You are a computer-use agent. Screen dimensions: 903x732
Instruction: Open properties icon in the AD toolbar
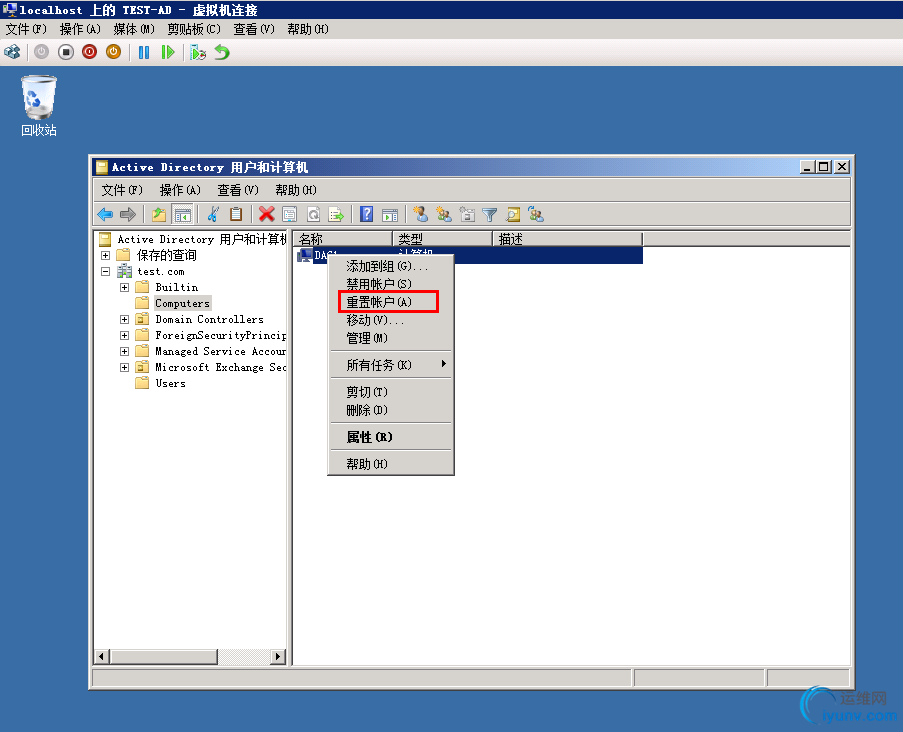pos(290,215)
